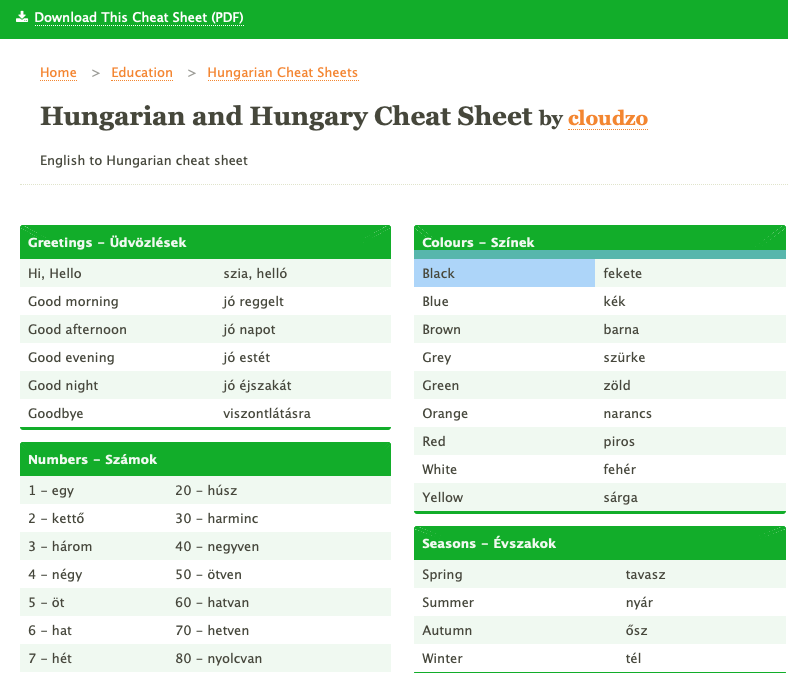
Task: Select the Good morning row label
Action: pyautogui.click(x=73, y=301)
